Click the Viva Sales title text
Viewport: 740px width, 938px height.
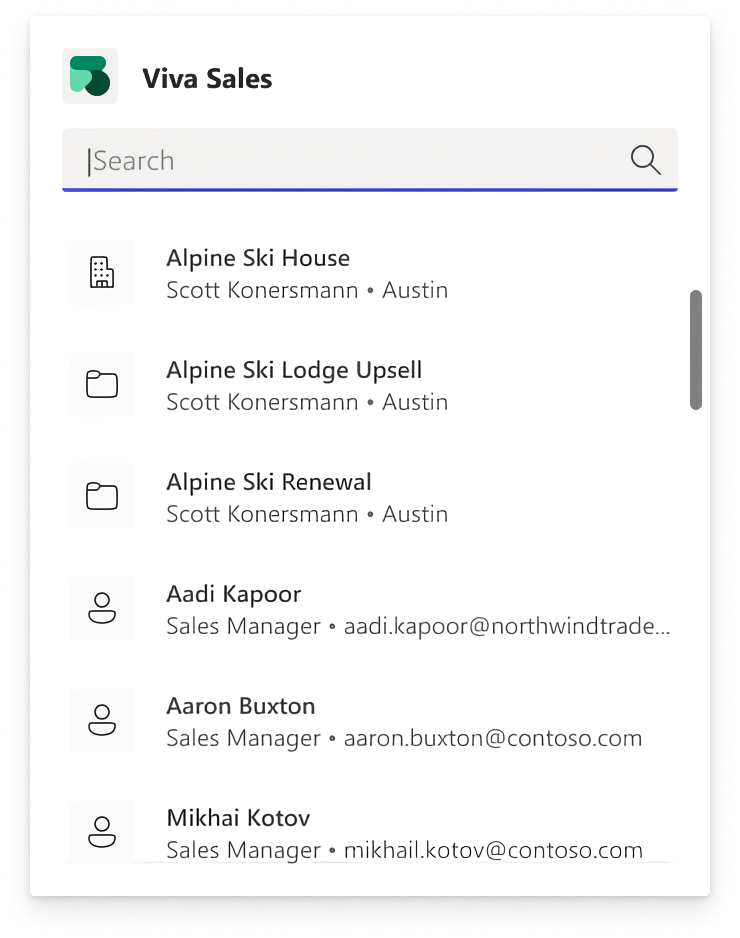207,78
